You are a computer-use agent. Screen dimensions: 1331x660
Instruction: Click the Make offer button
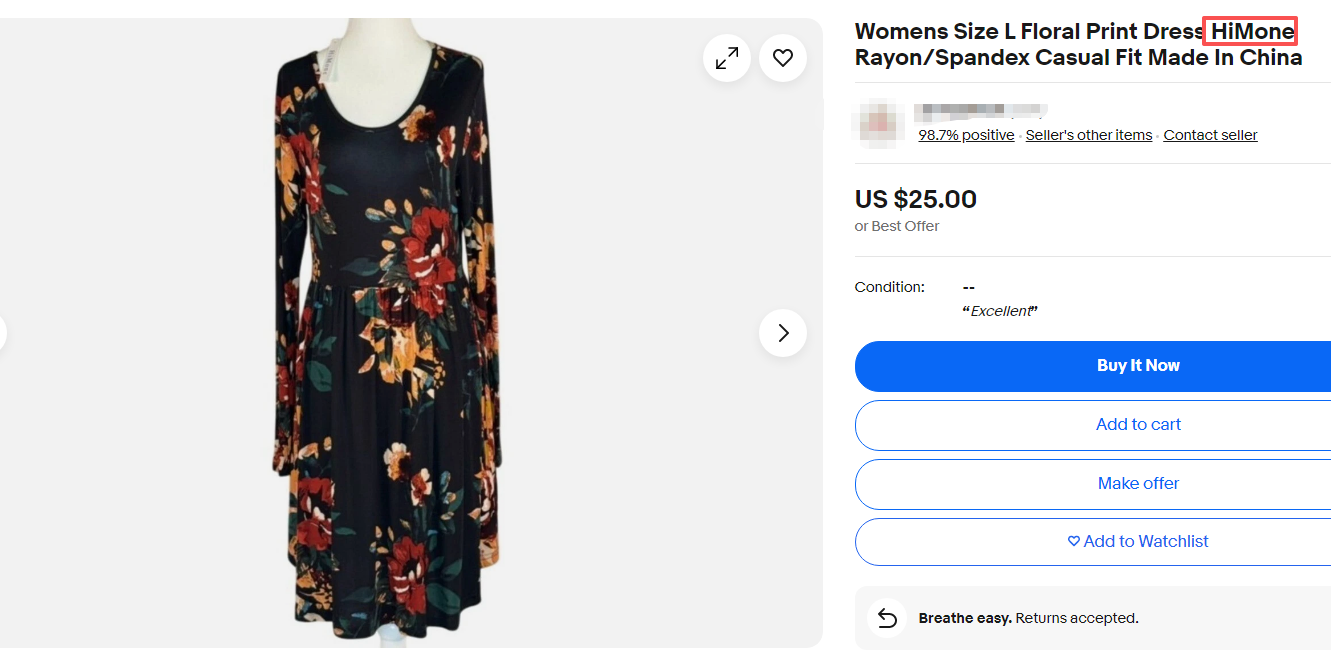(1138, 484)
